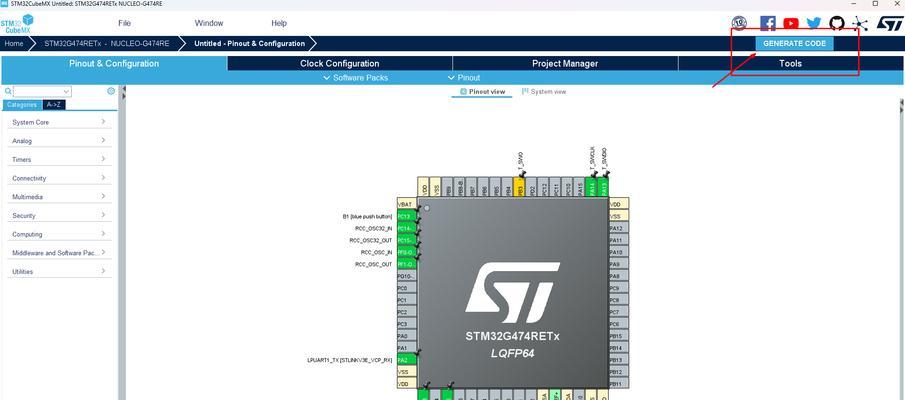Expand the Timers category
Image resolution: width=905 pixels, height=400 pixels.
tap(59, 159)
